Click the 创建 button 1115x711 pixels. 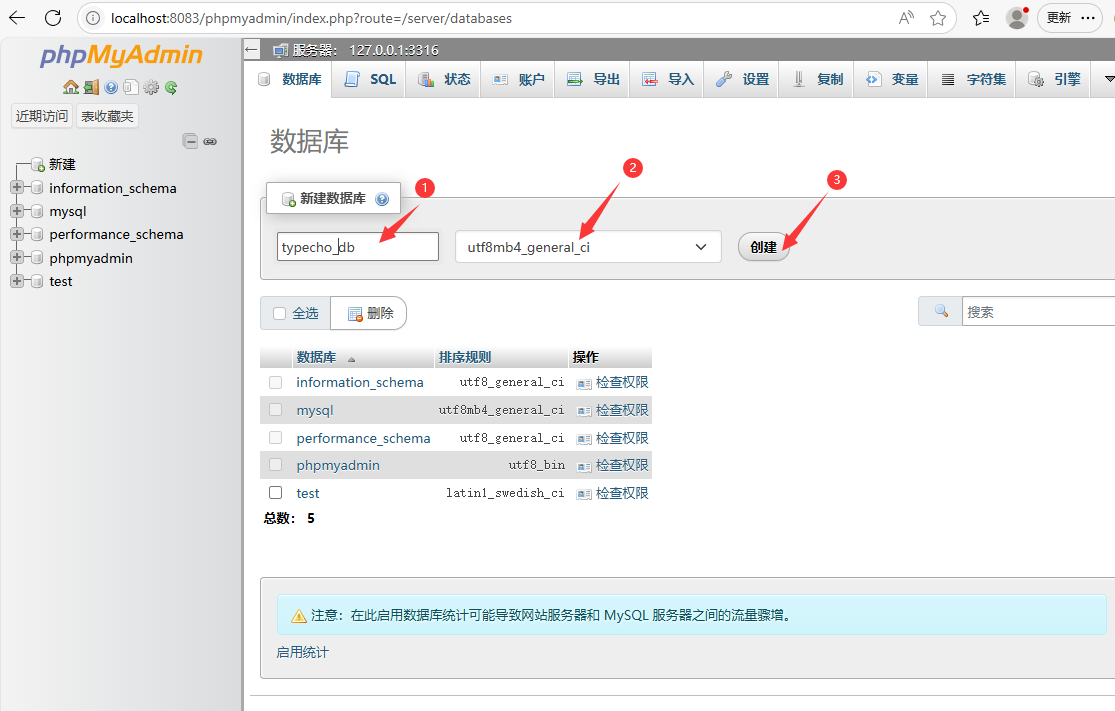coord(764,247)
